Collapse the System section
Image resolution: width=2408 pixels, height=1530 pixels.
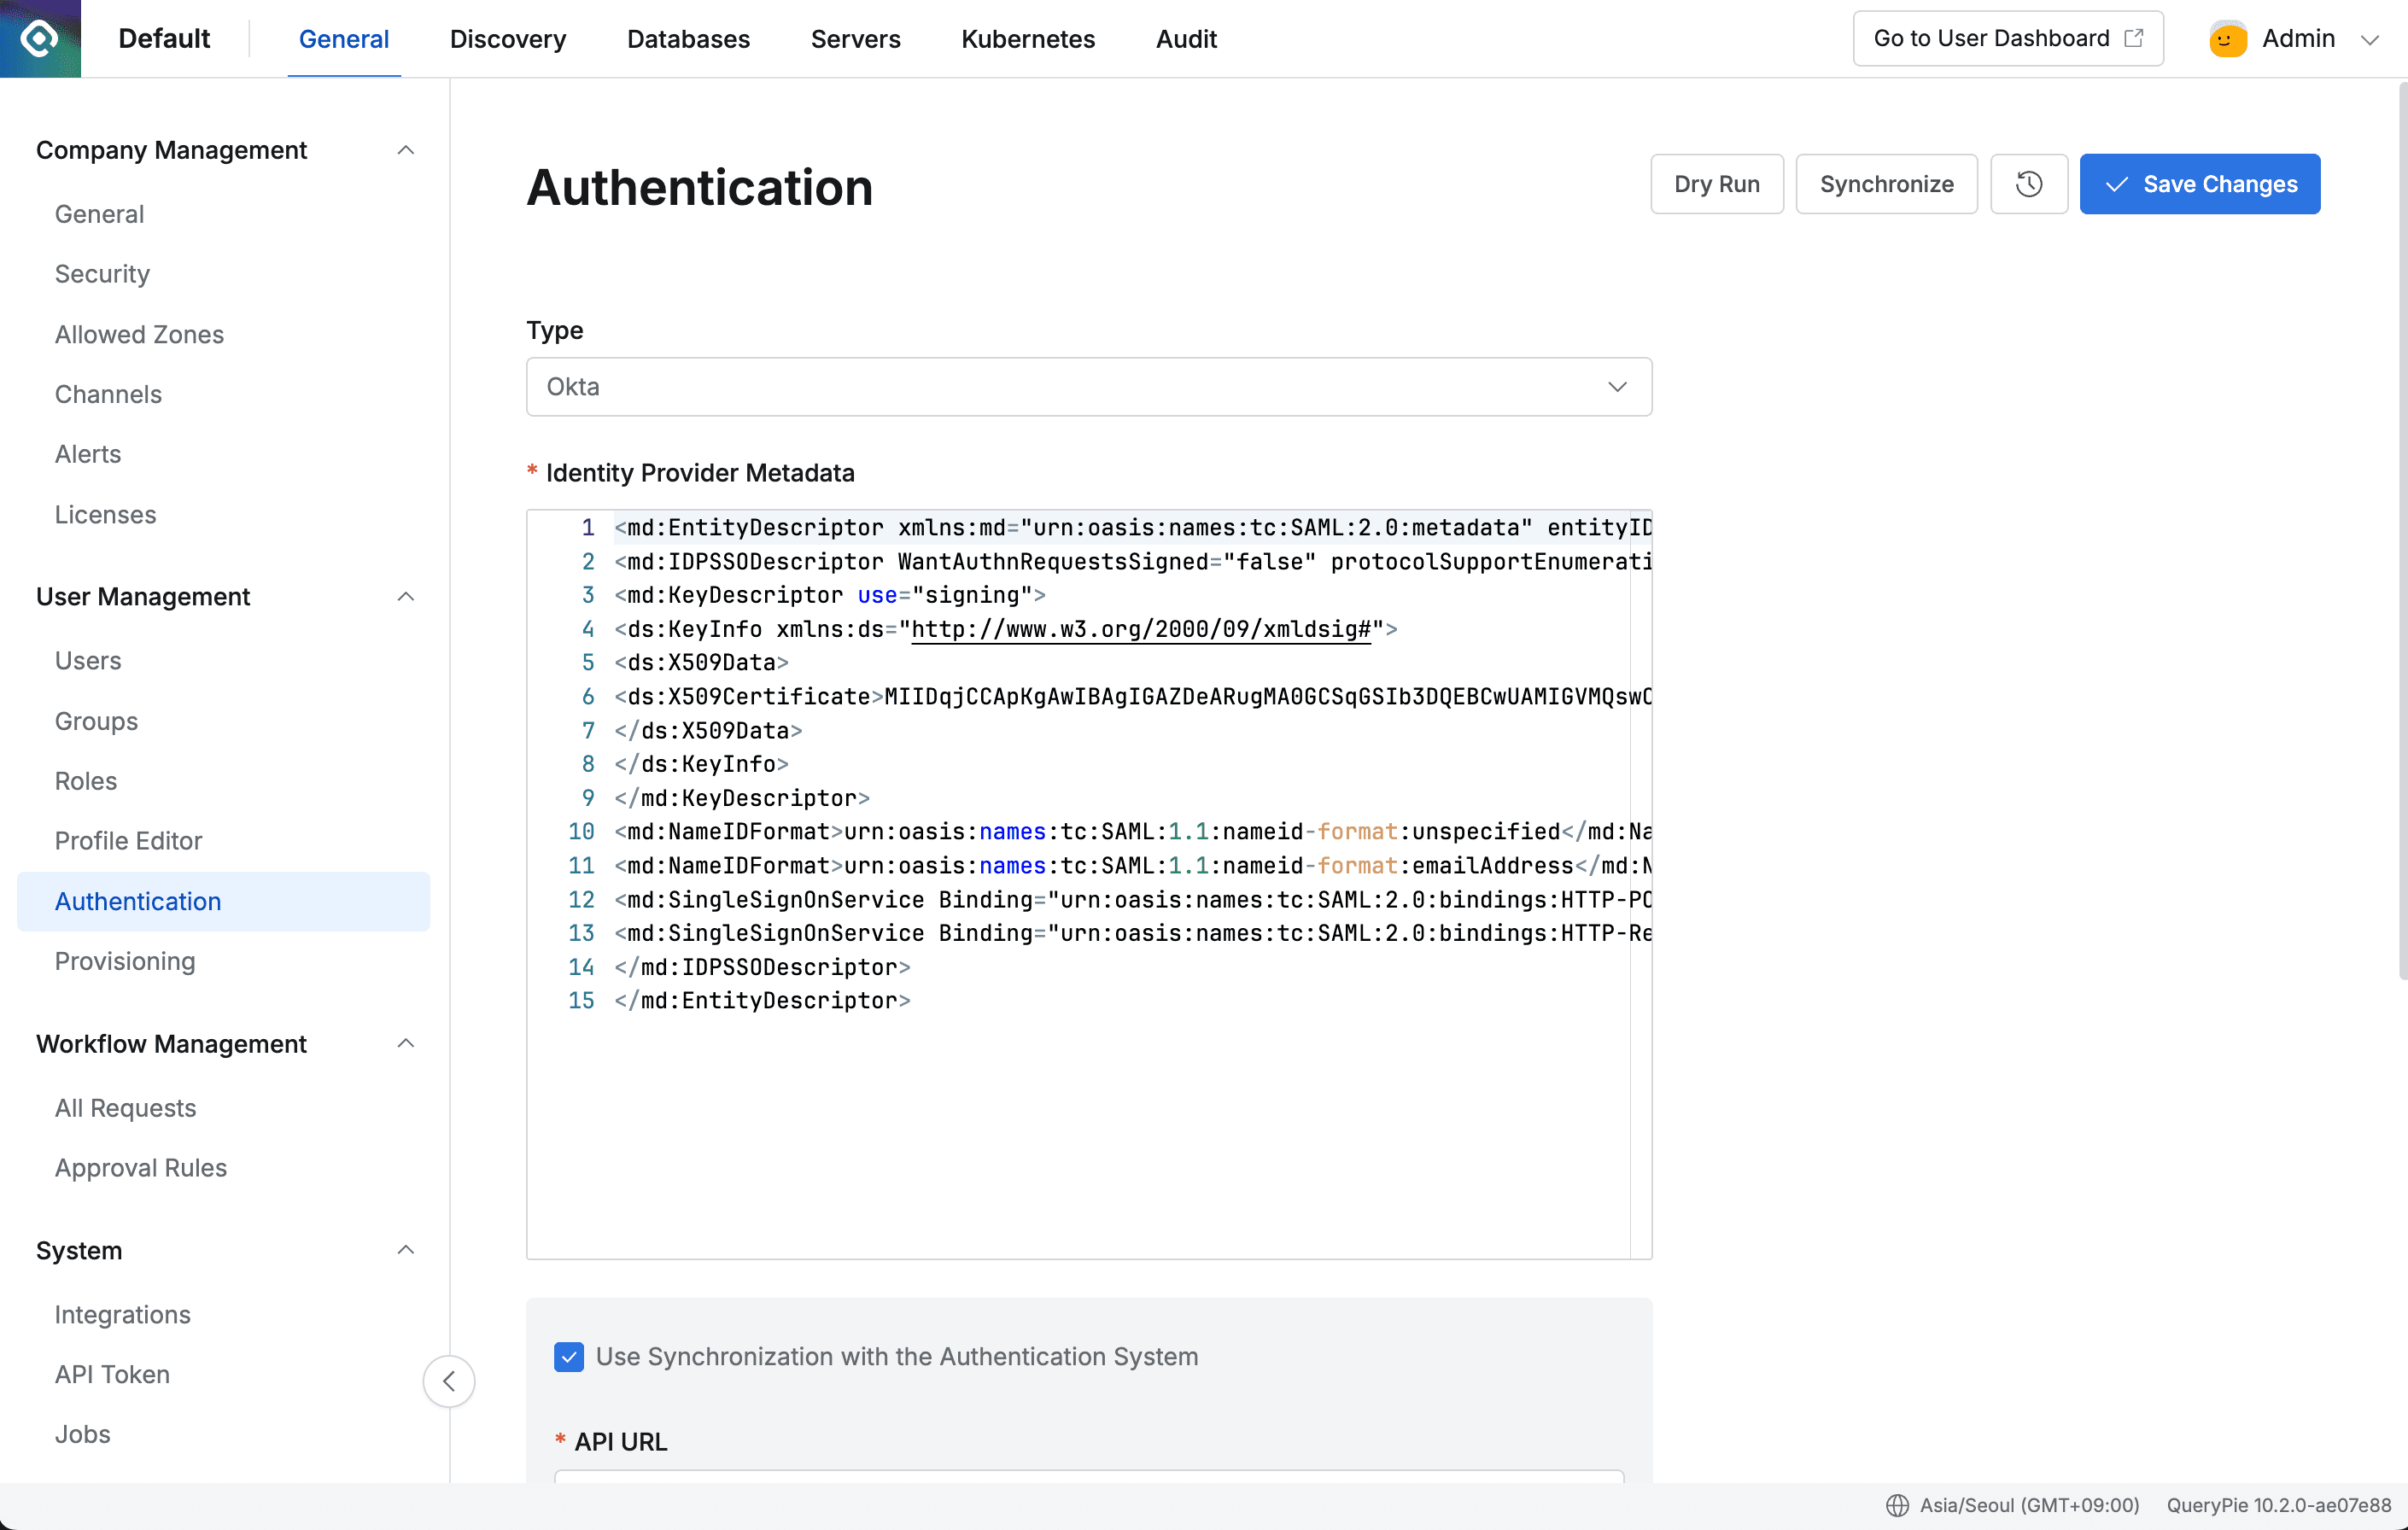[x=405, y=1249]
